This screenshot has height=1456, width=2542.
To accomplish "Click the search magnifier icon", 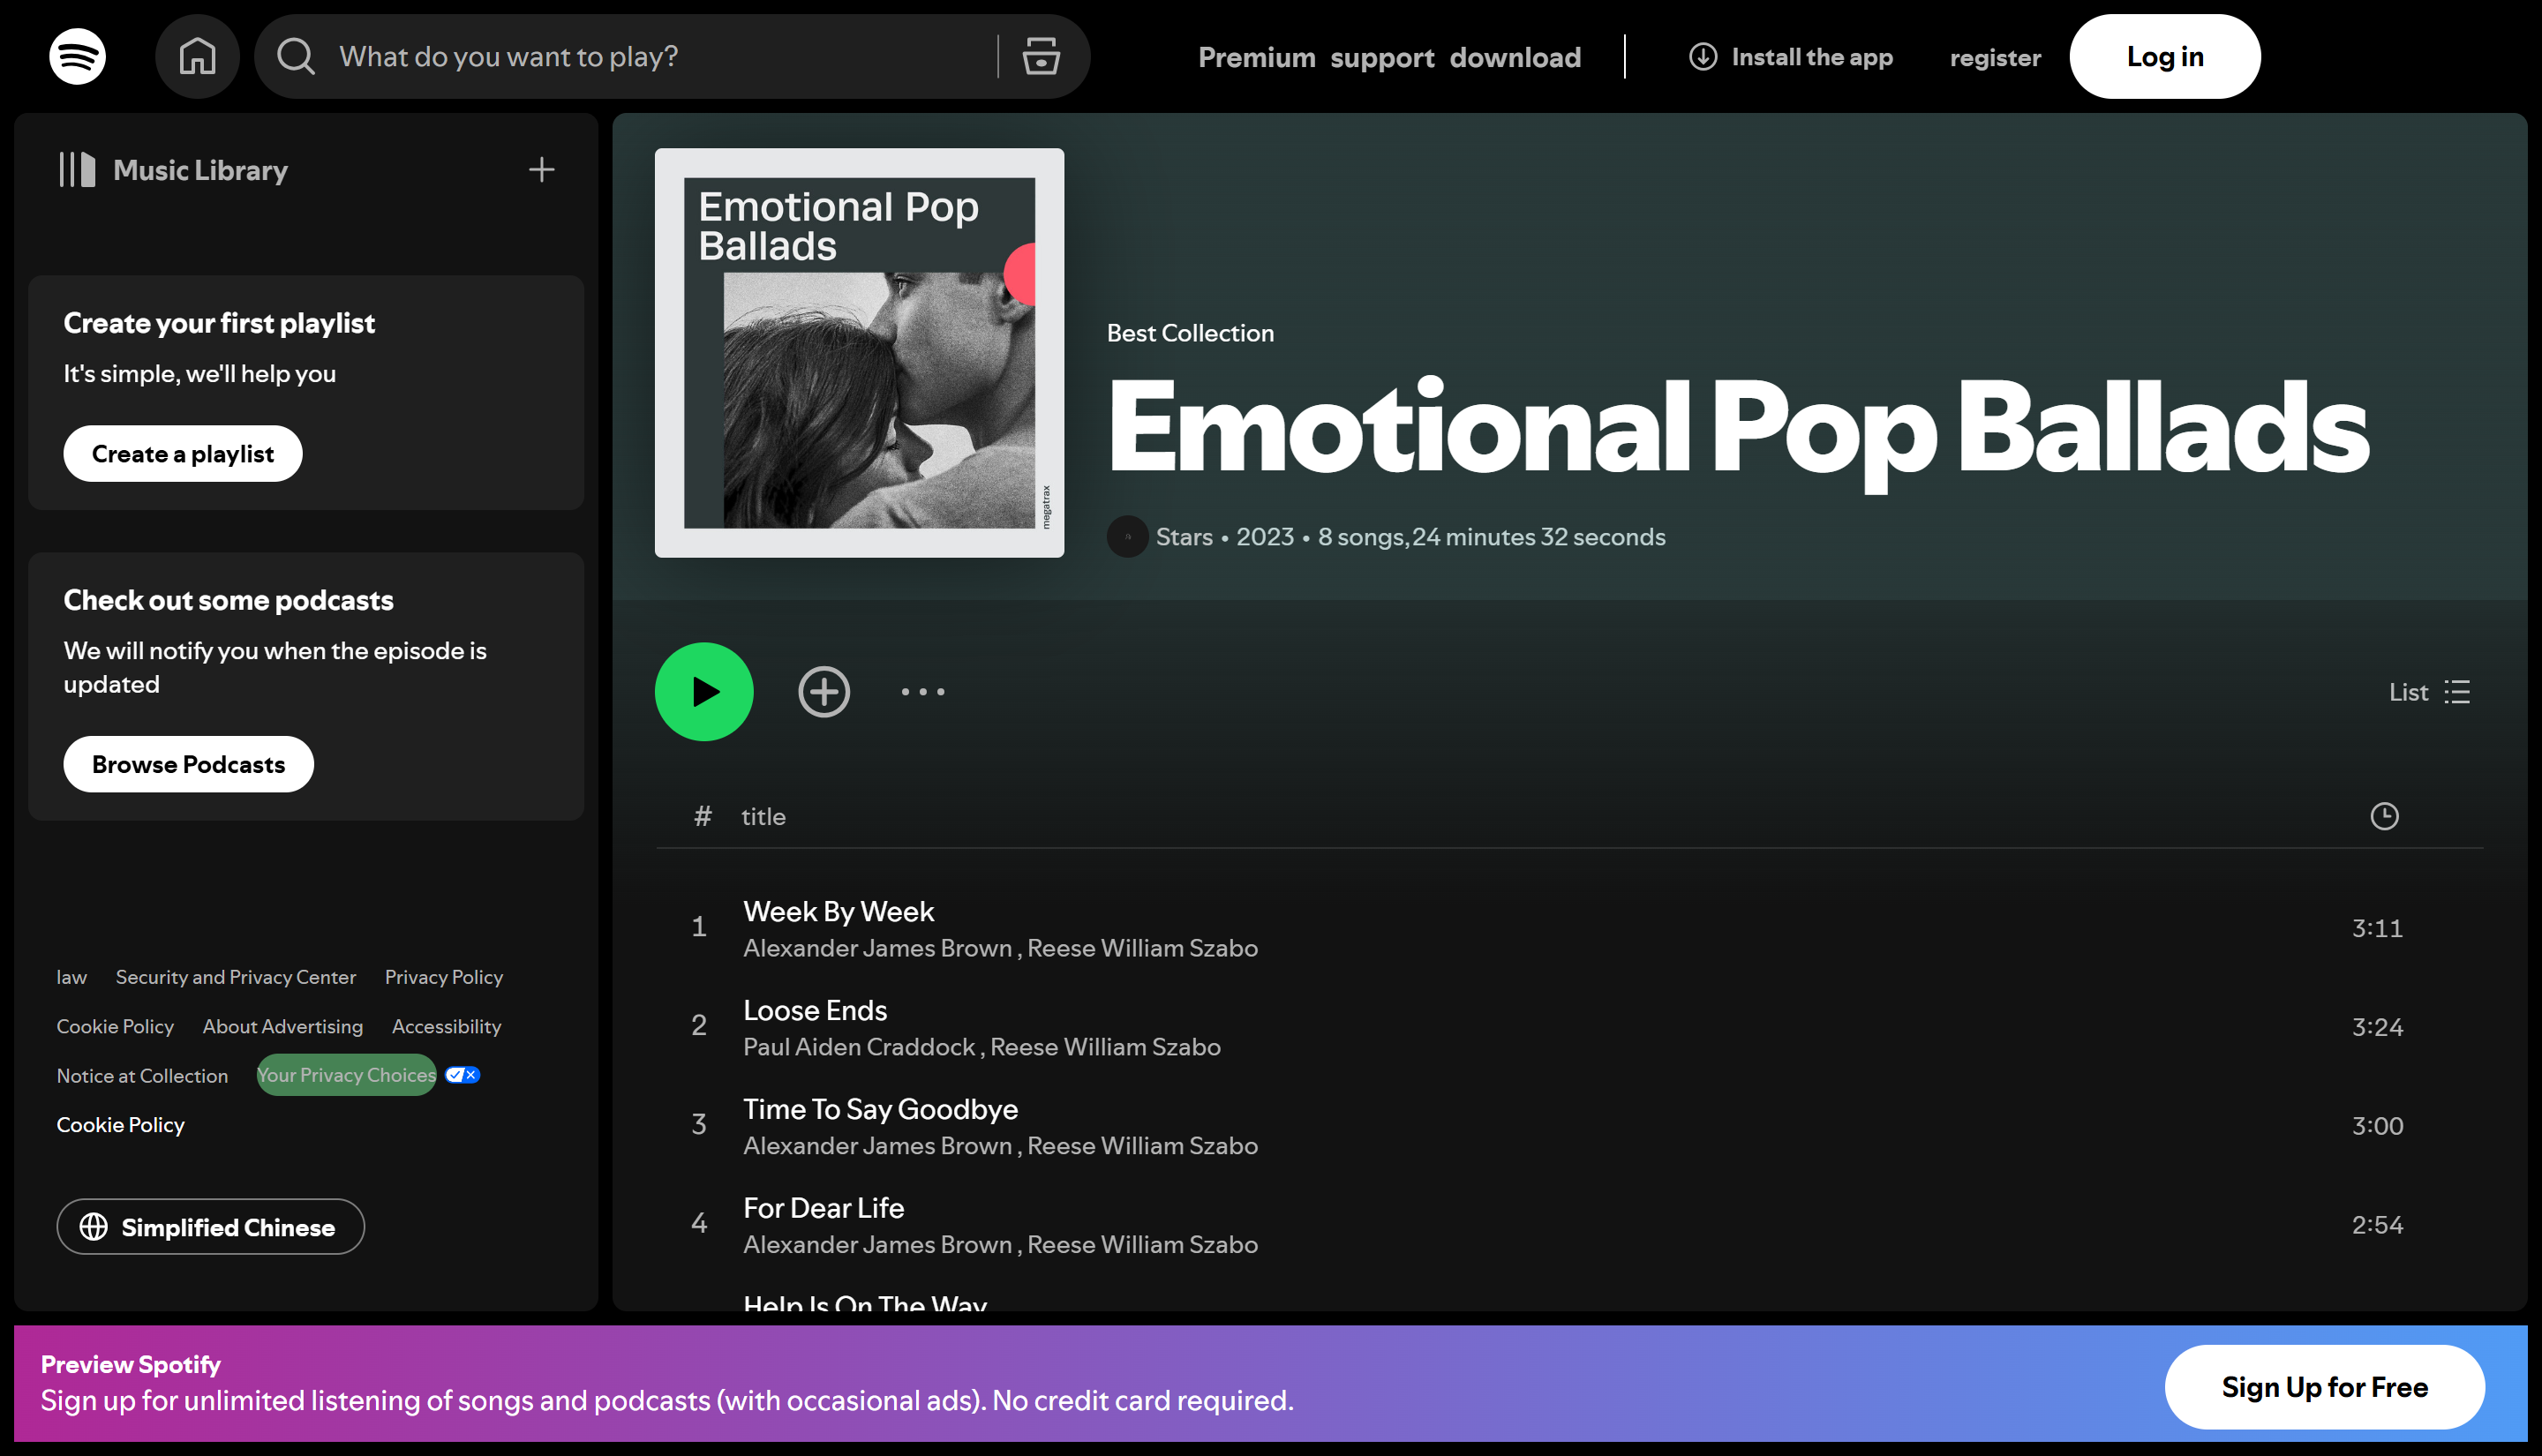I will click(x=296, y=57).
